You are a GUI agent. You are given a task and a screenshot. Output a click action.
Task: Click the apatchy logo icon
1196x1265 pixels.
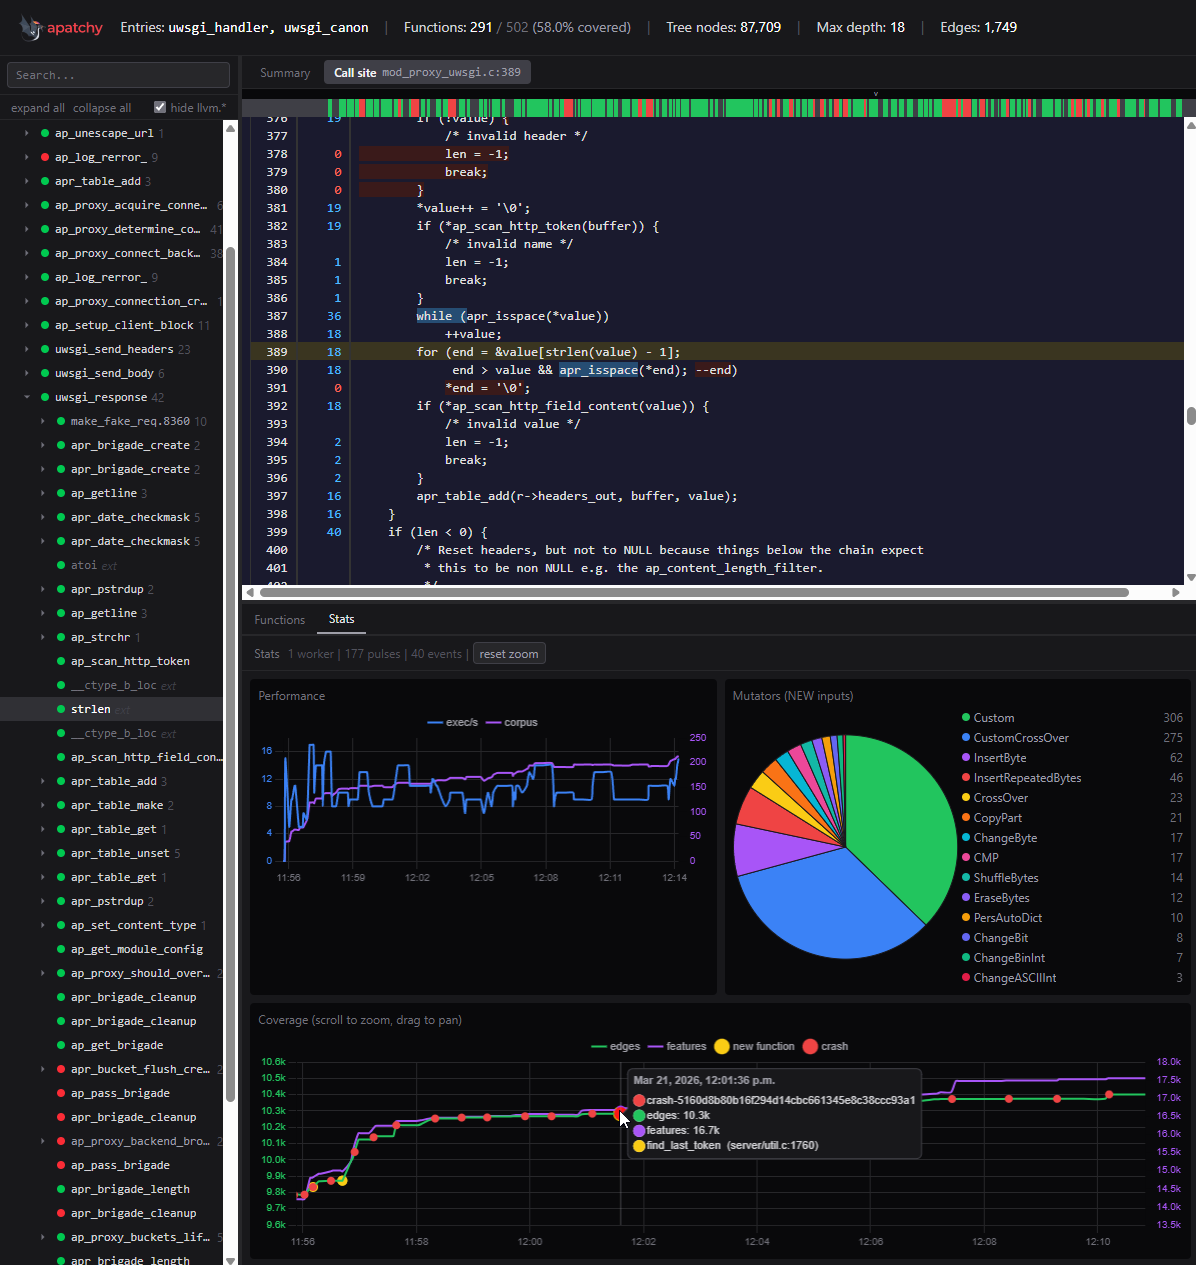click(30, 28)
